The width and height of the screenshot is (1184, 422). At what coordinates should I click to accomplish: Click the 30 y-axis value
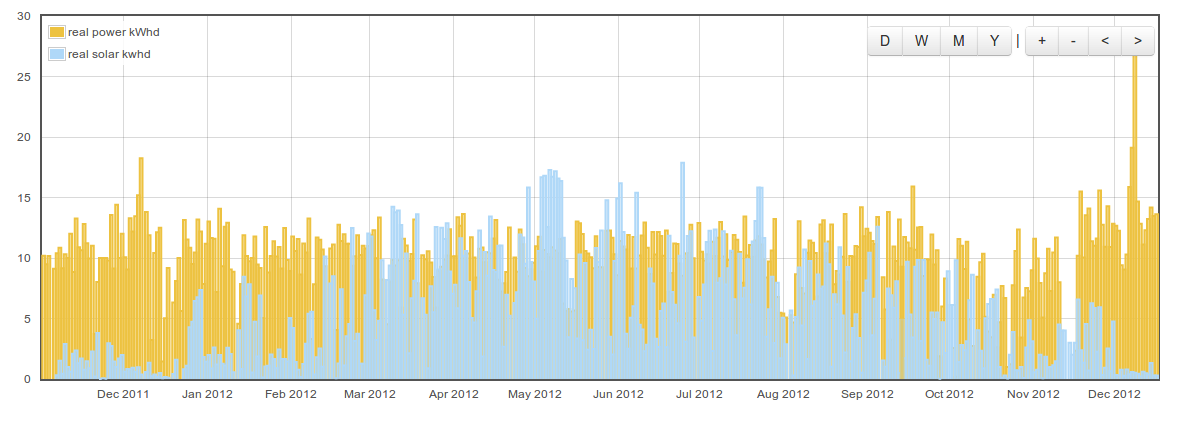23,17
